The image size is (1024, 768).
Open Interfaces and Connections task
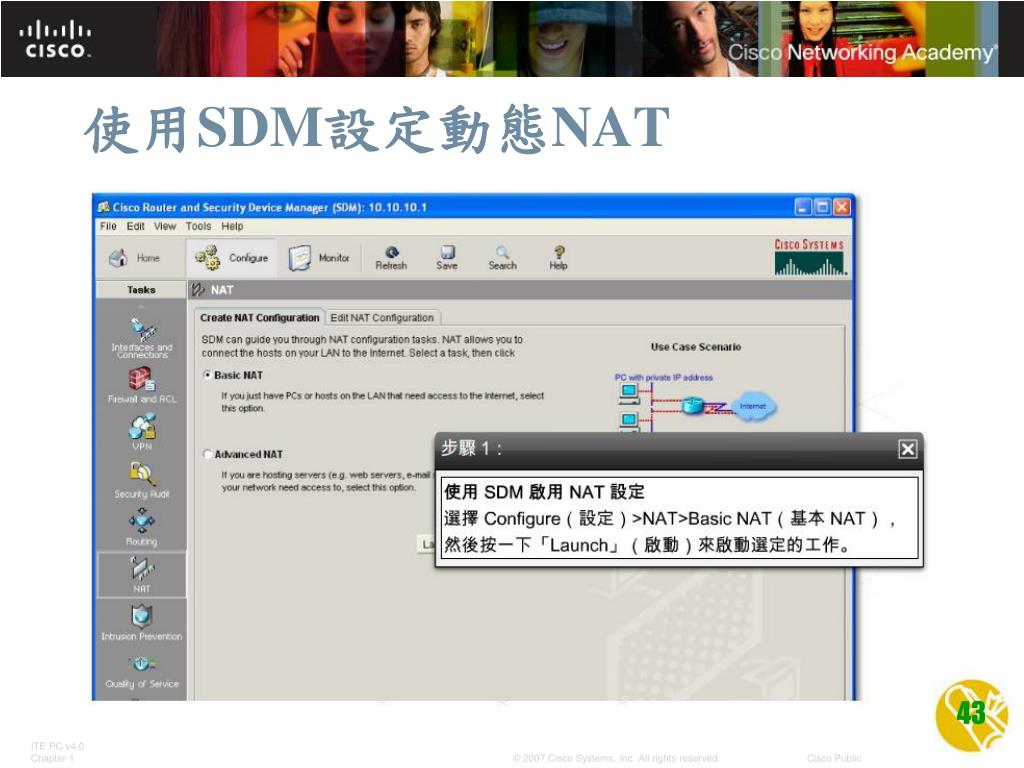(142, 338)
